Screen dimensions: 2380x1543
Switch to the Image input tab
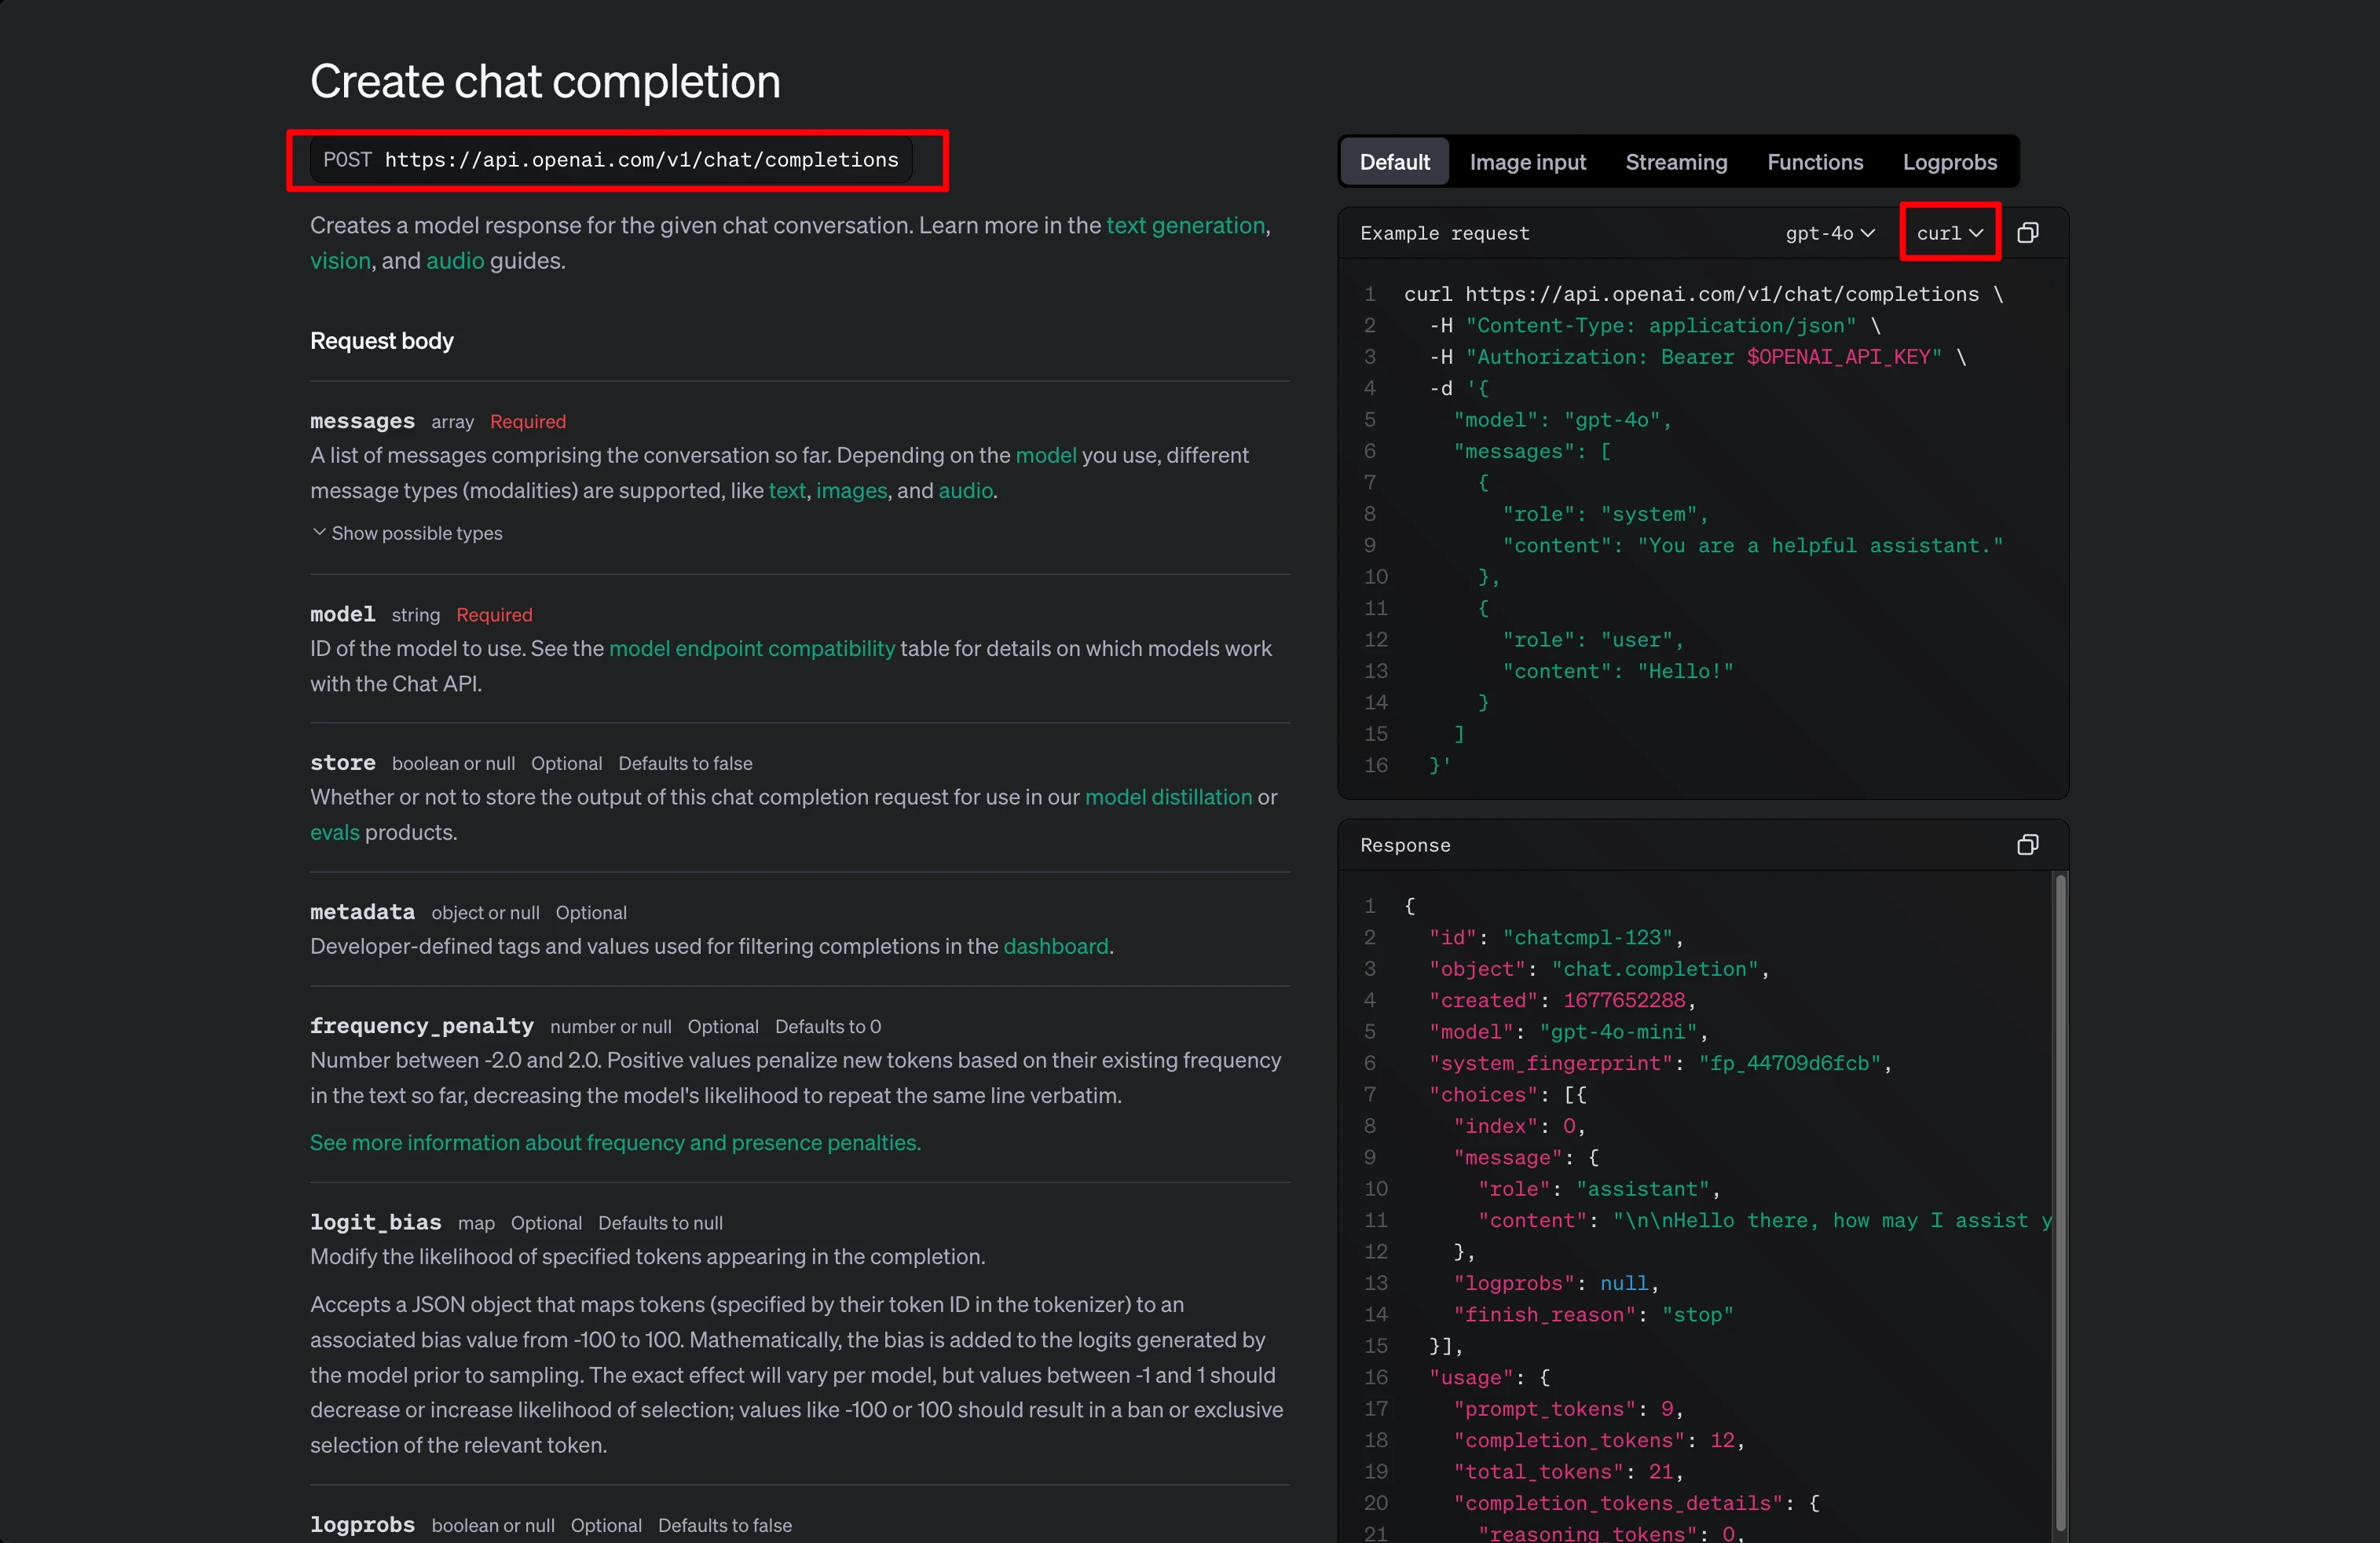(1527, 162)
